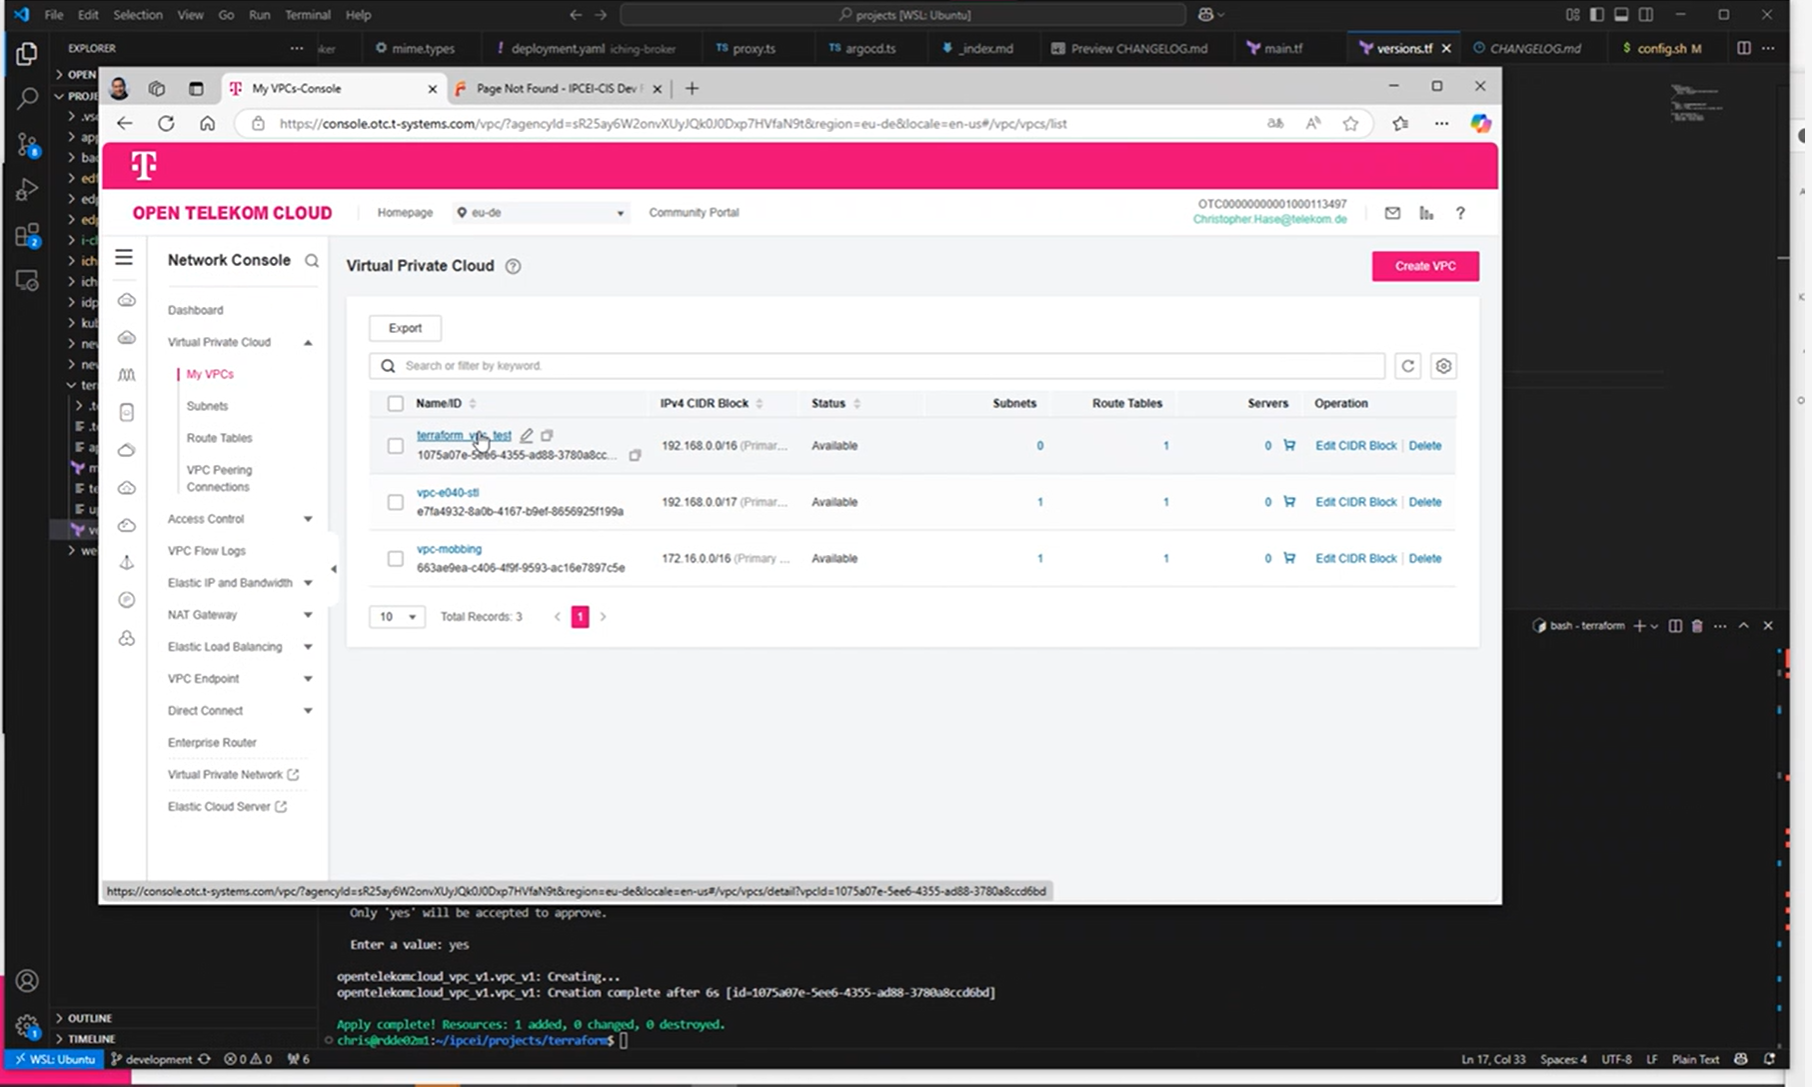Click browser reload page icon
This screenshot has width=1812, height=1087.
(x=166, y=124)
